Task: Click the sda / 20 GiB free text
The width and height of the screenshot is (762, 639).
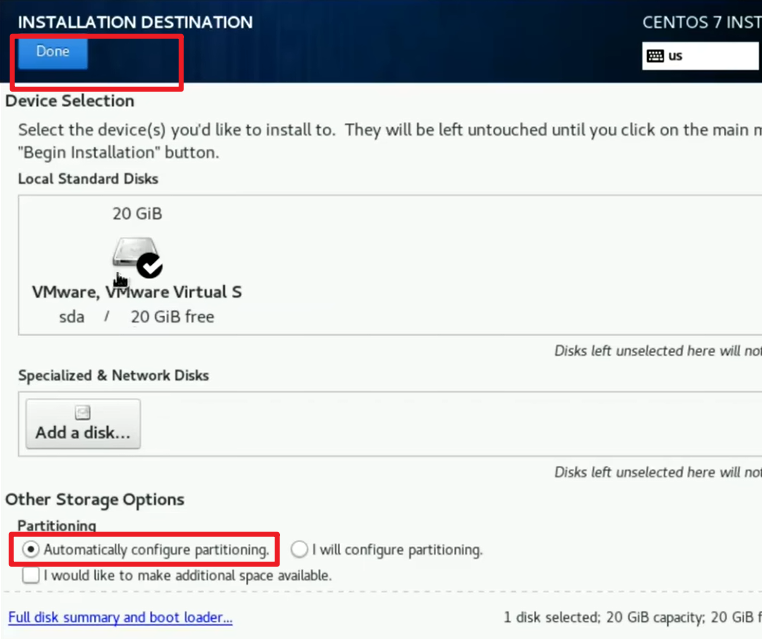Action: (x=137, y=317)
